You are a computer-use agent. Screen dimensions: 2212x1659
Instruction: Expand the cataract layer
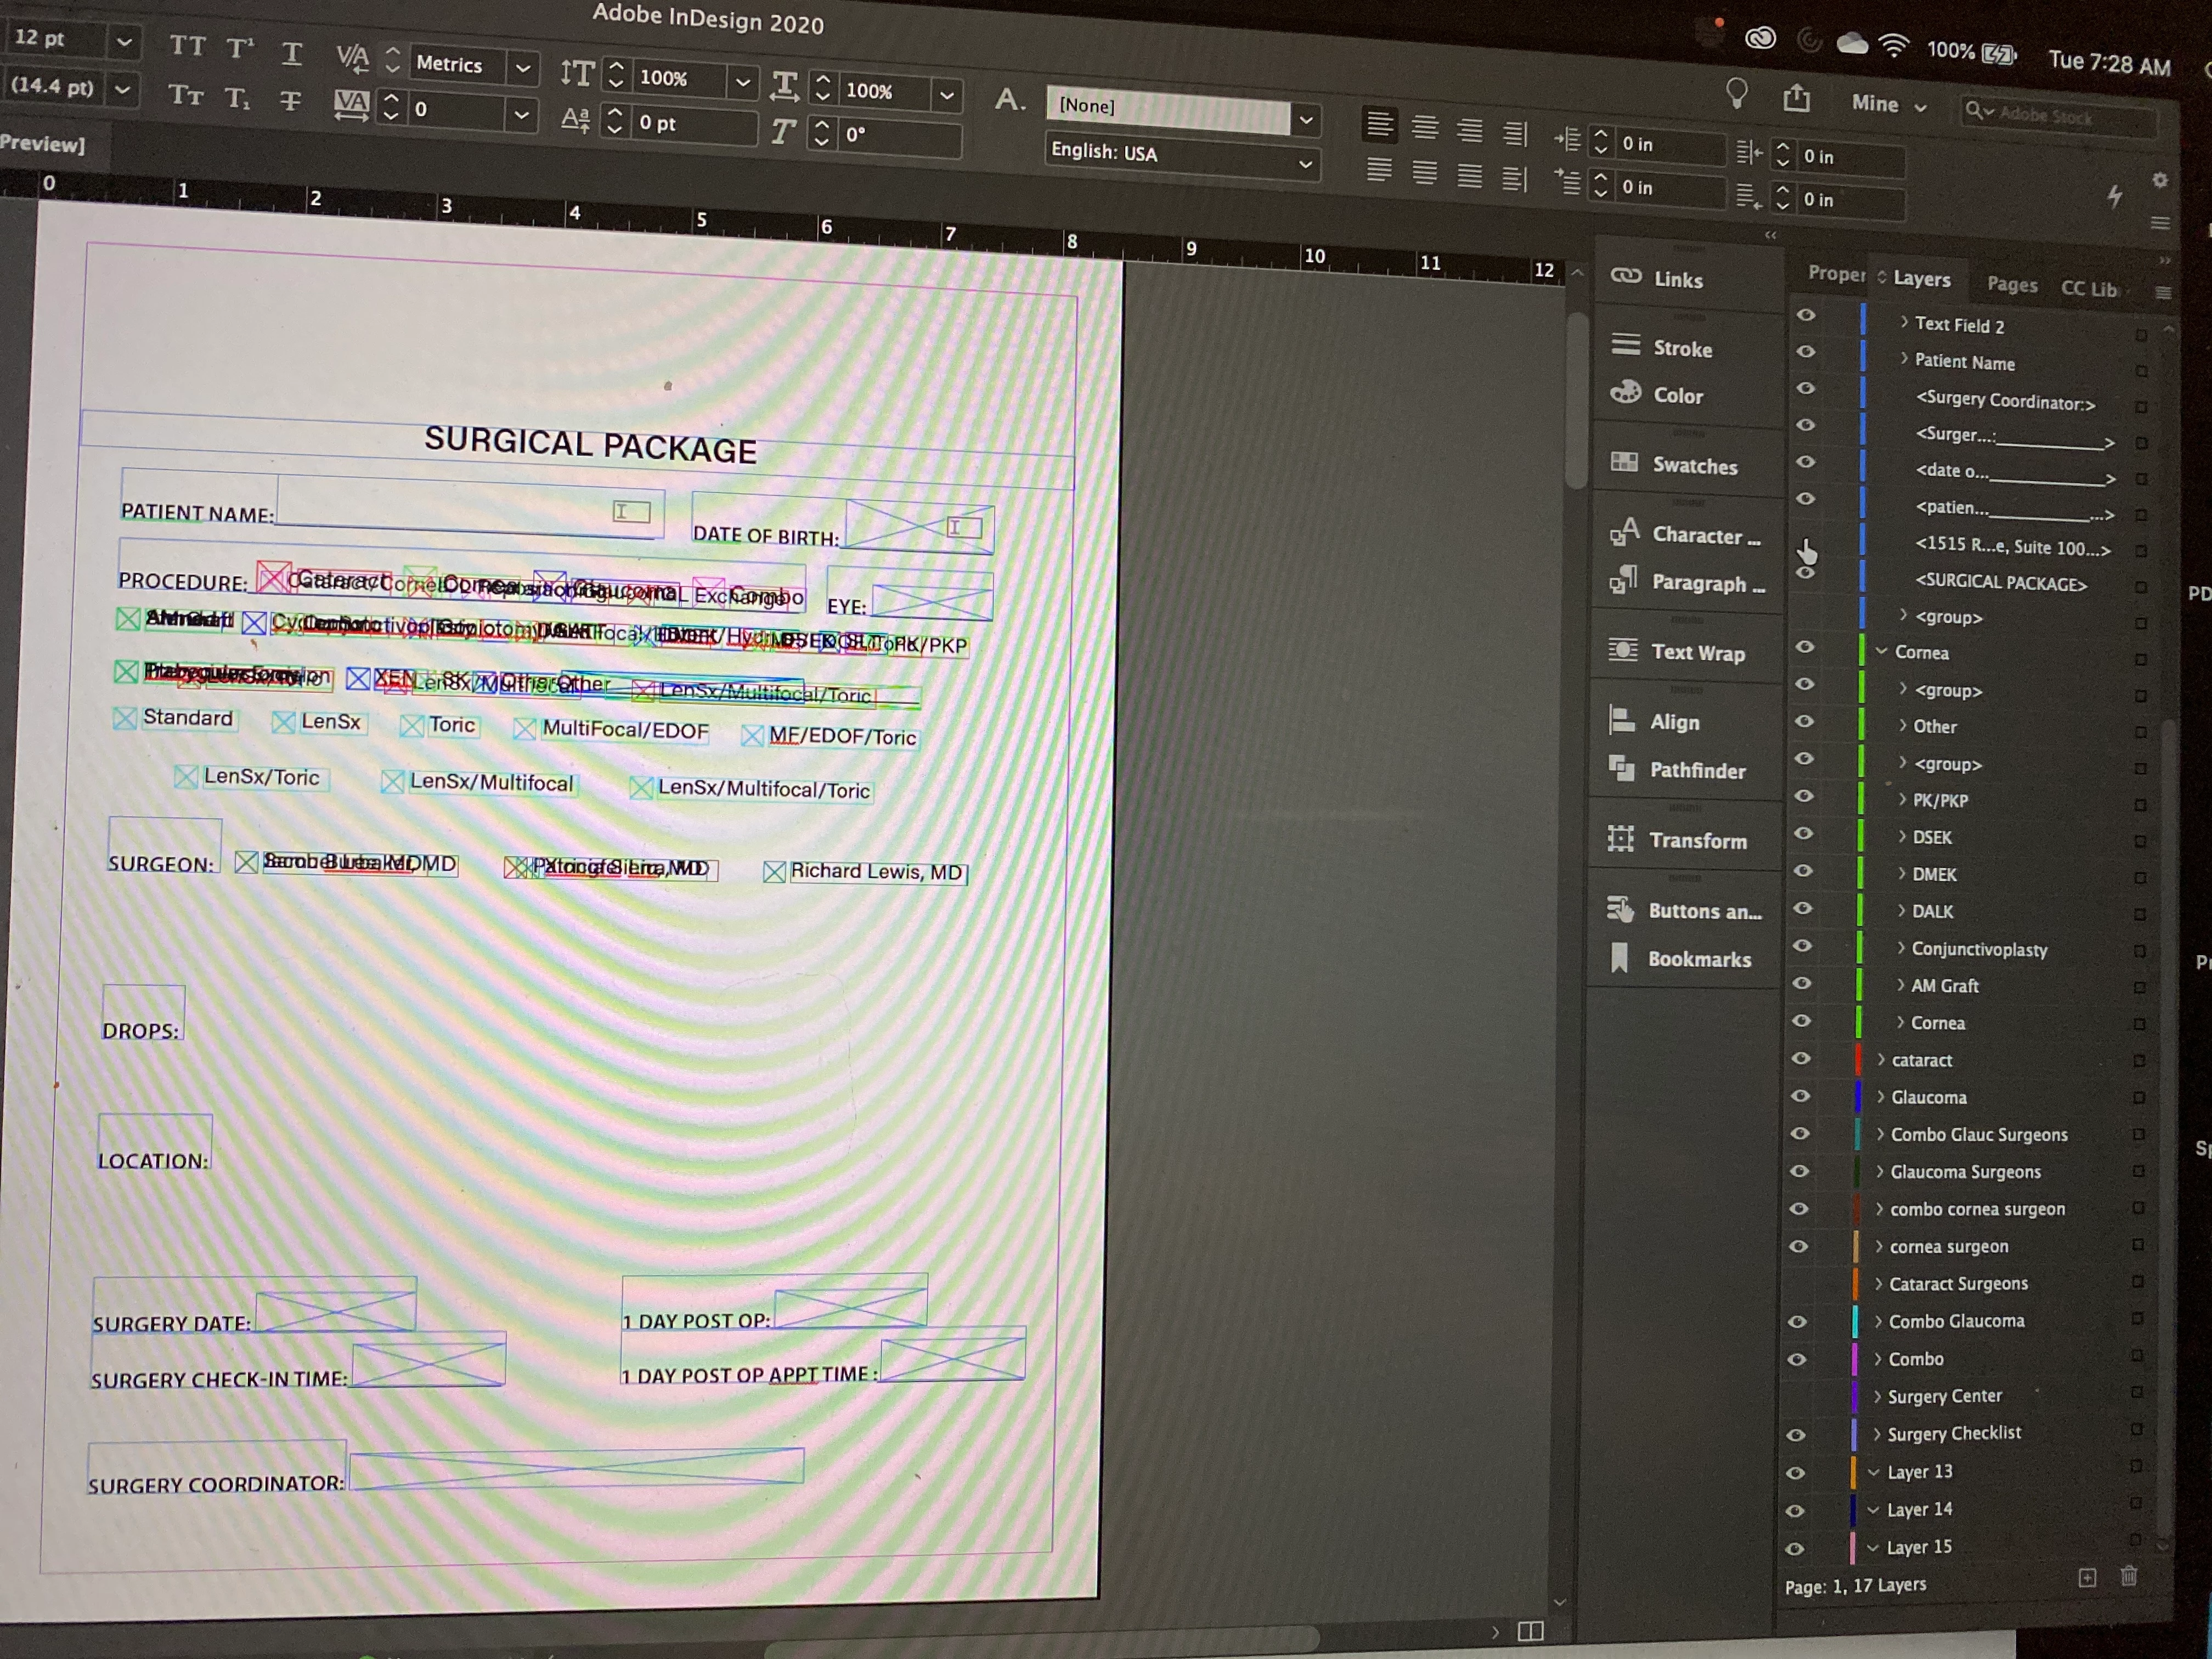click(x=1880, y=1059)
